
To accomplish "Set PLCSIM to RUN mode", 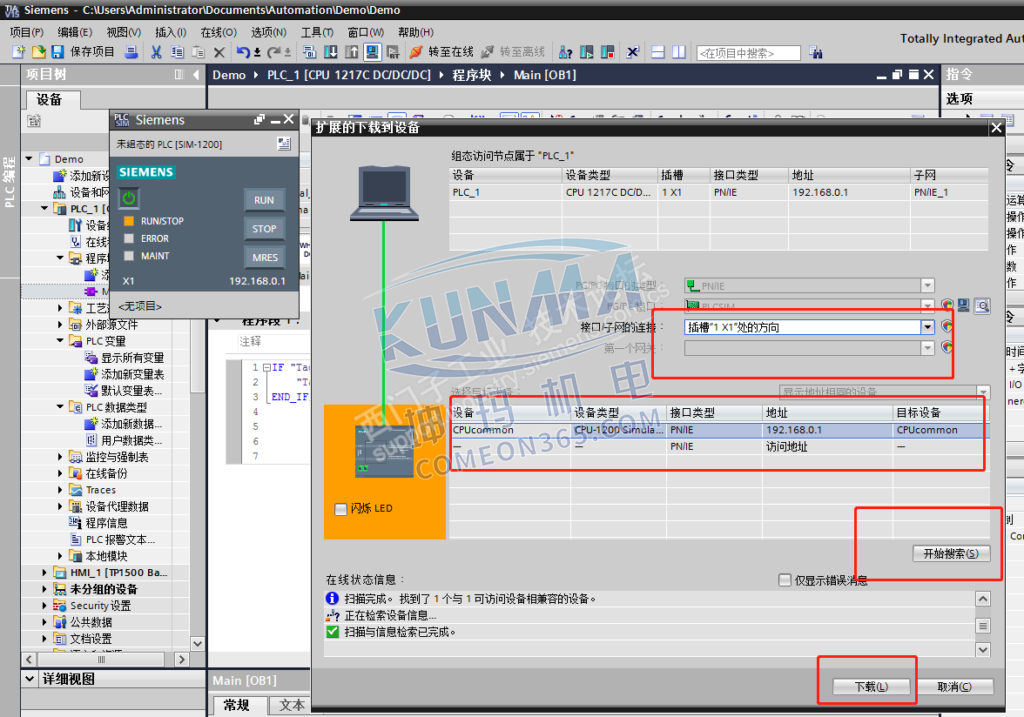I will coord(264,200).
